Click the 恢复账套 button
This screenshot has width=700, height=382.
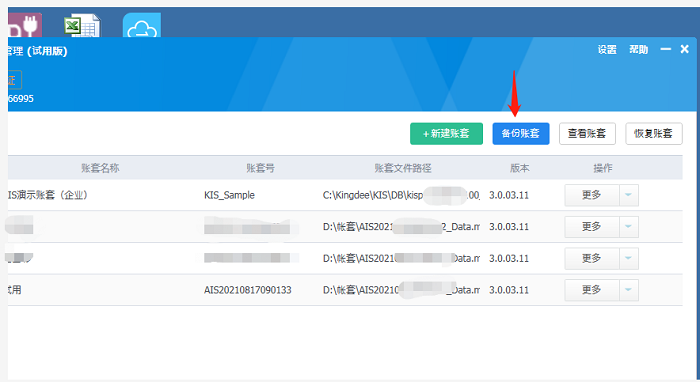coord(654,133)
